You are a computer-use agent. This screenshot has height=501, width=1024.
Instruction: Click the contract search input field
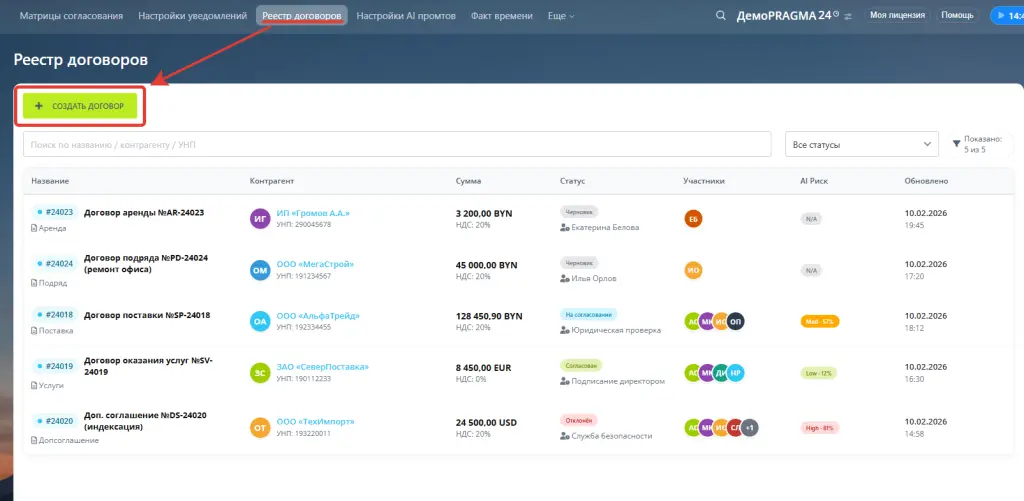pyautogui.click(x=397, y=145)
